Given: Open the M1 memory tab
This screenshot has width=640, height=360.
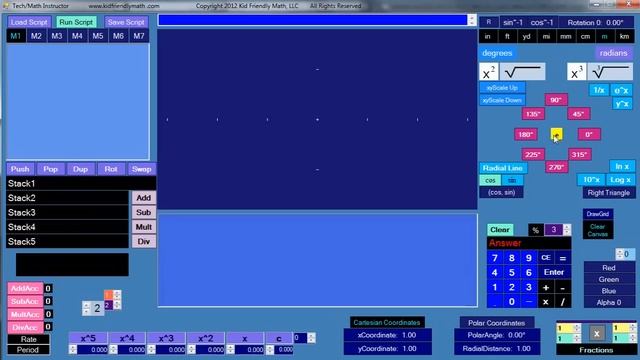Looking at the screenshot, I should tap(16, 36).
